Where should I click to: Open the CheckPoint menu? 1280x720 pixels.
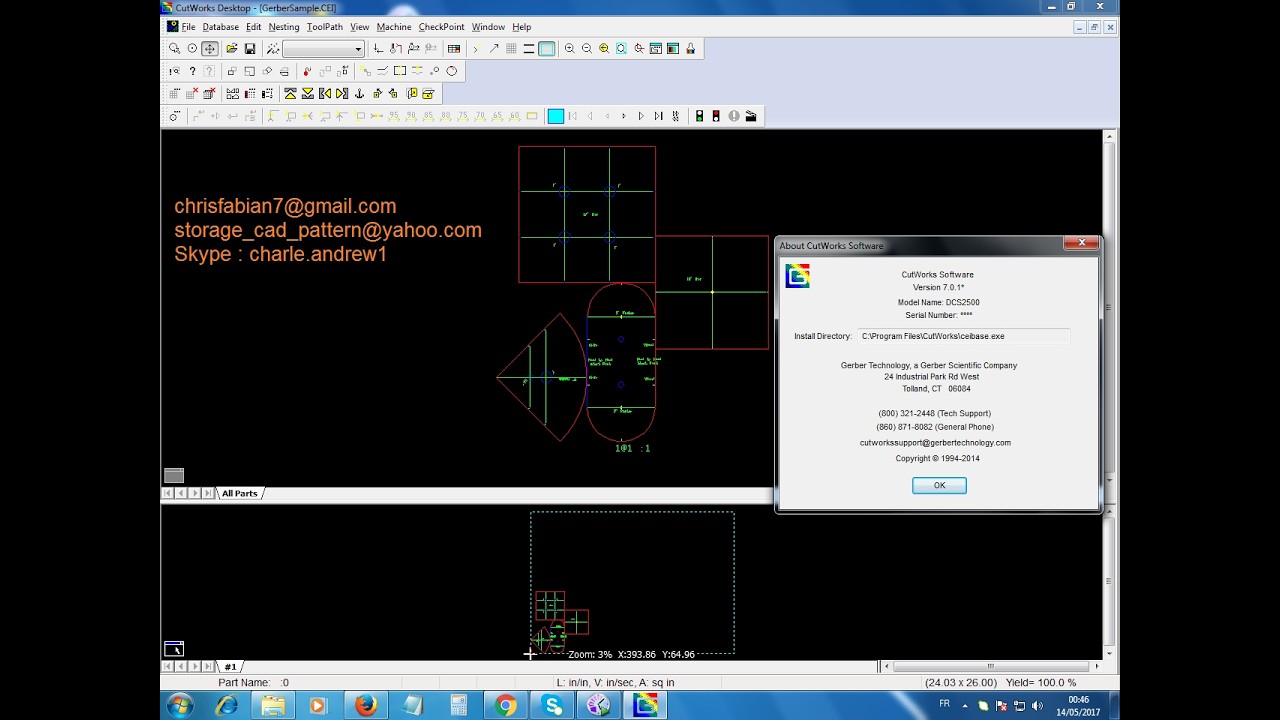[x=441, y=27]
